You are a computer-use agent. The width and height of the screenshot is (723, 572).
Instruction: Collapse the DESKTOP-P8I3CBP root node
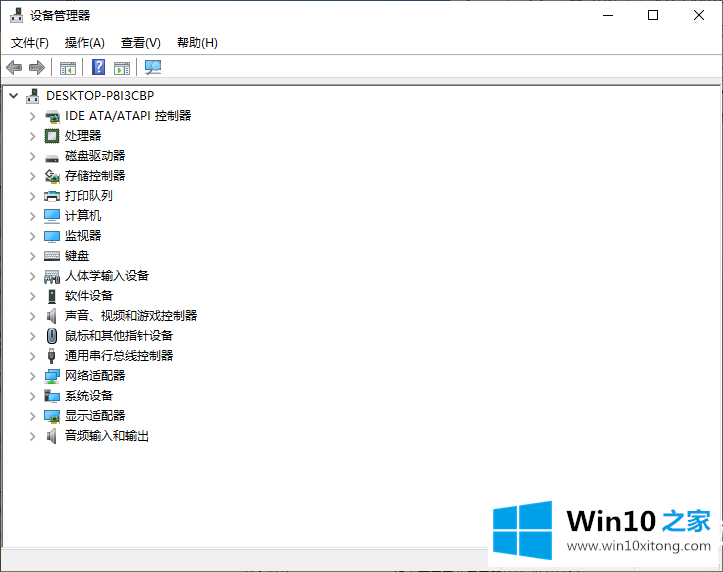coord(13,96)
